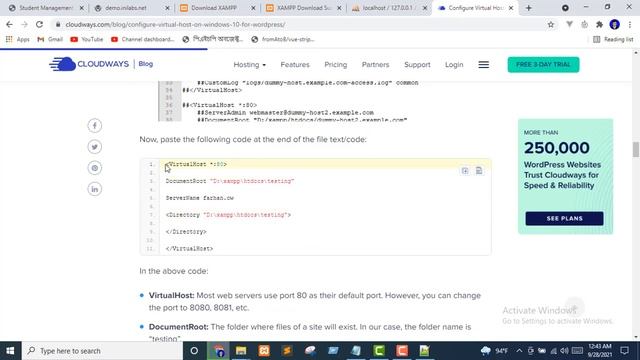The height and width of the screenshot is (360, 640).
Task: Click the taskbar search box
Action: (102, 351)
